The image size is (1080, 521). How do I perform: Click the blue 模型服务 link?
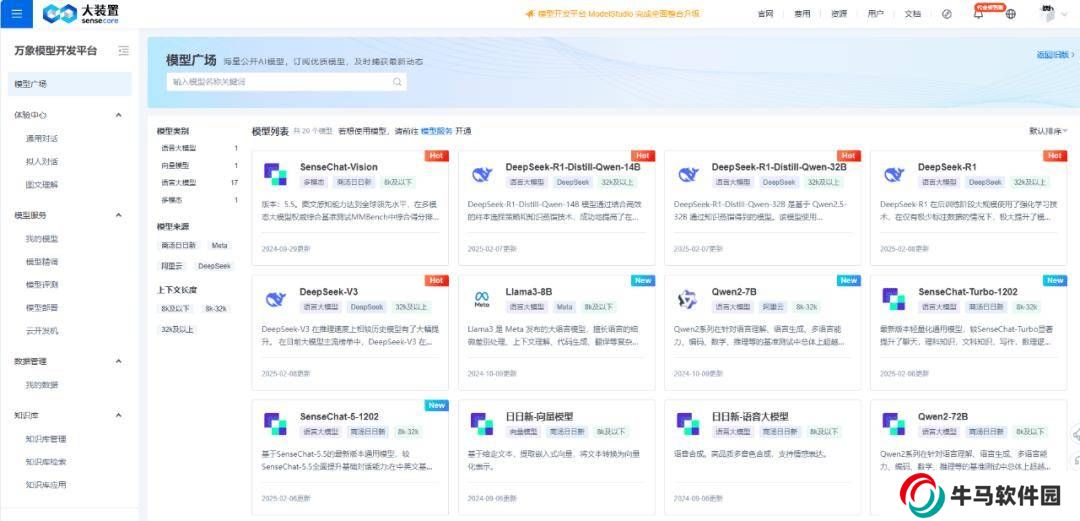pyautogui.click(x=436, y=131)
